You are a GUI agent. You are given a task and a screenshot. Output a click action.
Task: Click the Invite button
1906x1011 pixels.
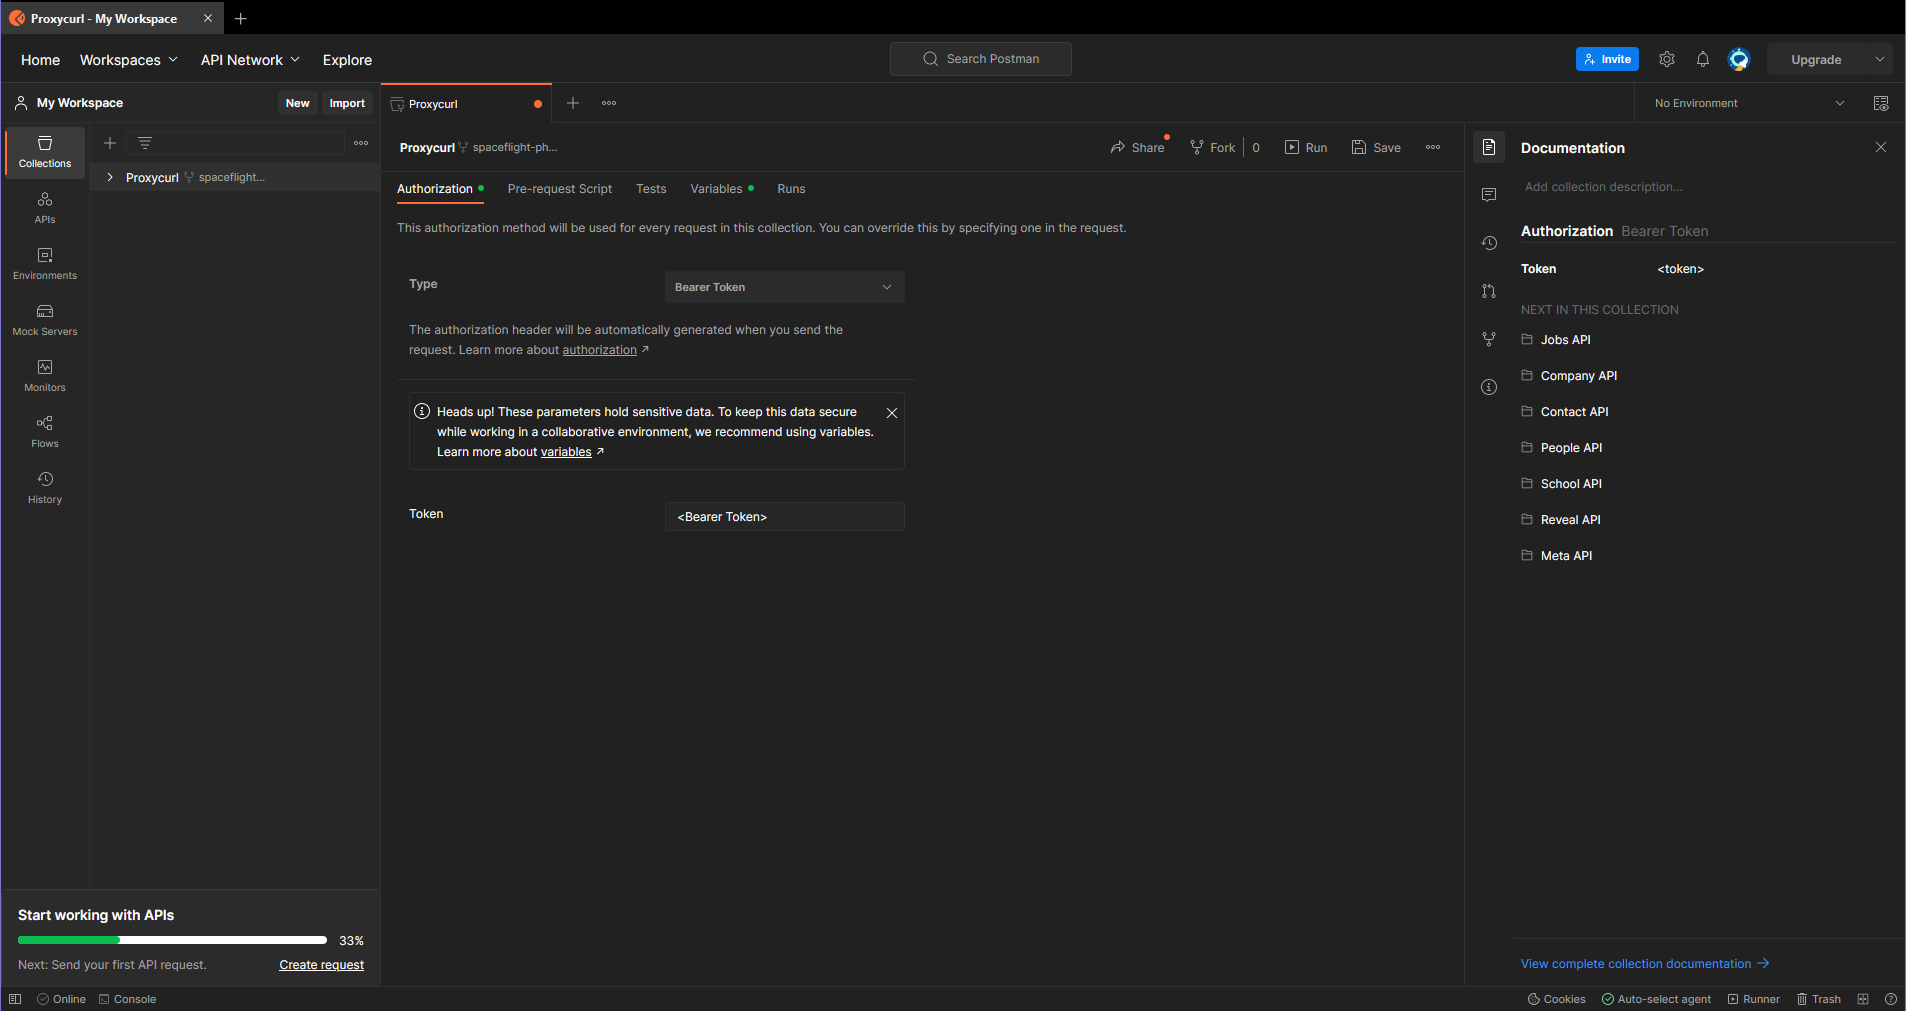point(1607,59)
